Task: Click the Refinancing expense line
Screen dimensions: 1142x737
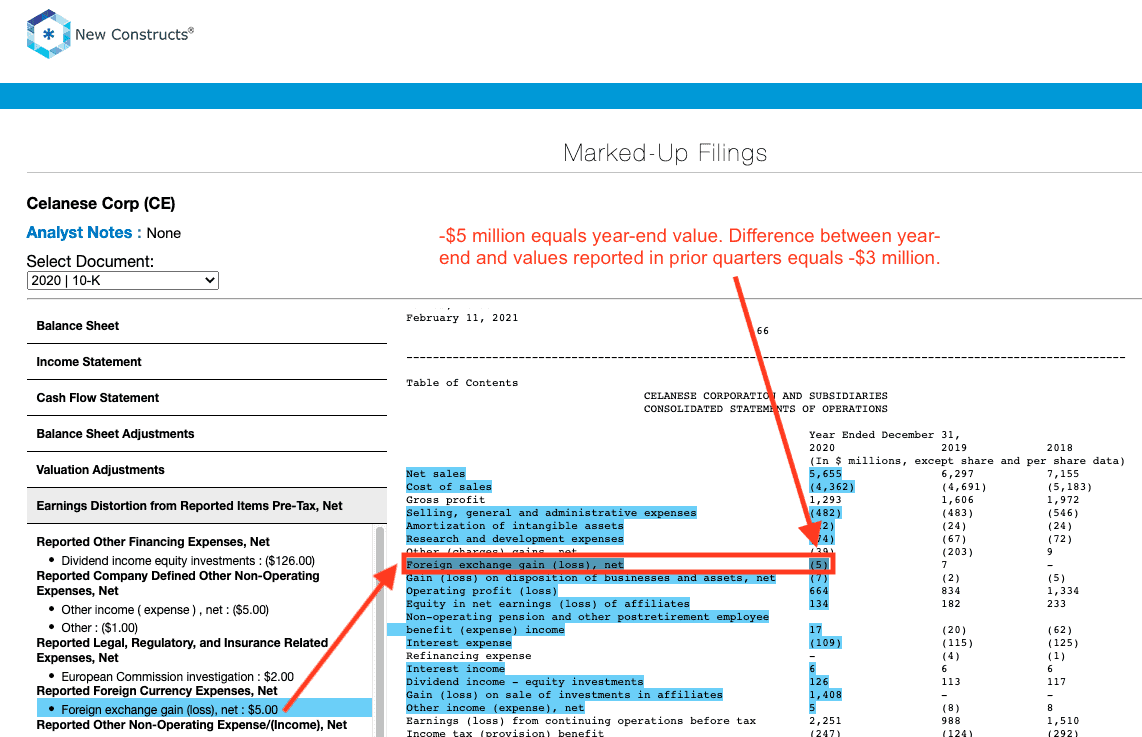Action: point(468,656)
